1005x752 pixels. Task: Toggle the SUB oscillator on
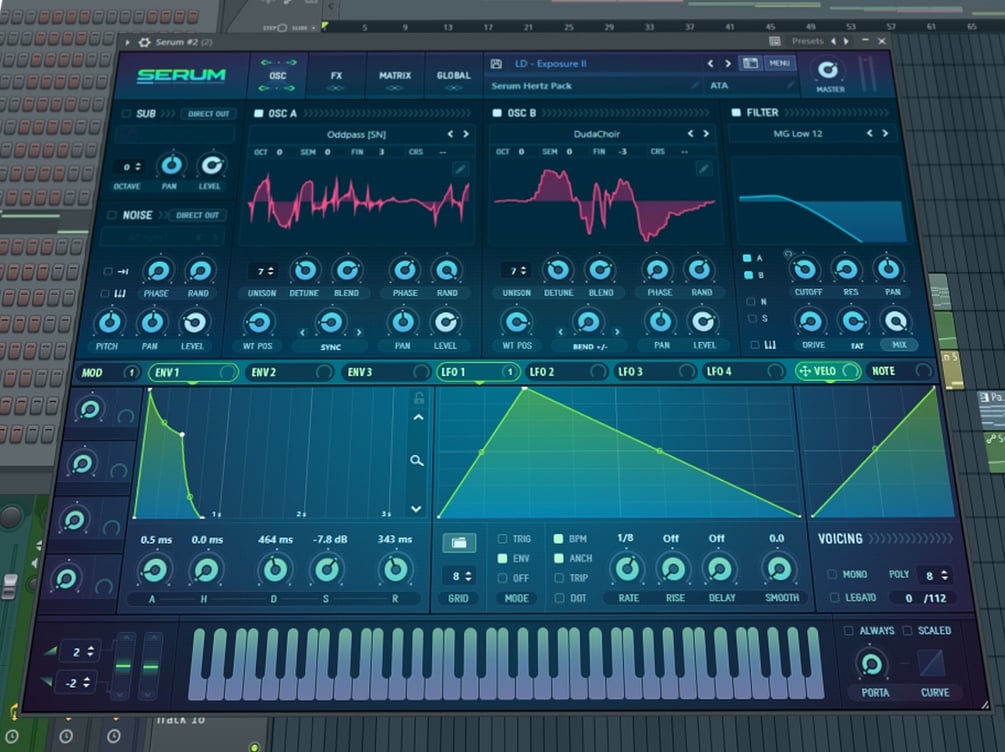click(x=126, y=113)
